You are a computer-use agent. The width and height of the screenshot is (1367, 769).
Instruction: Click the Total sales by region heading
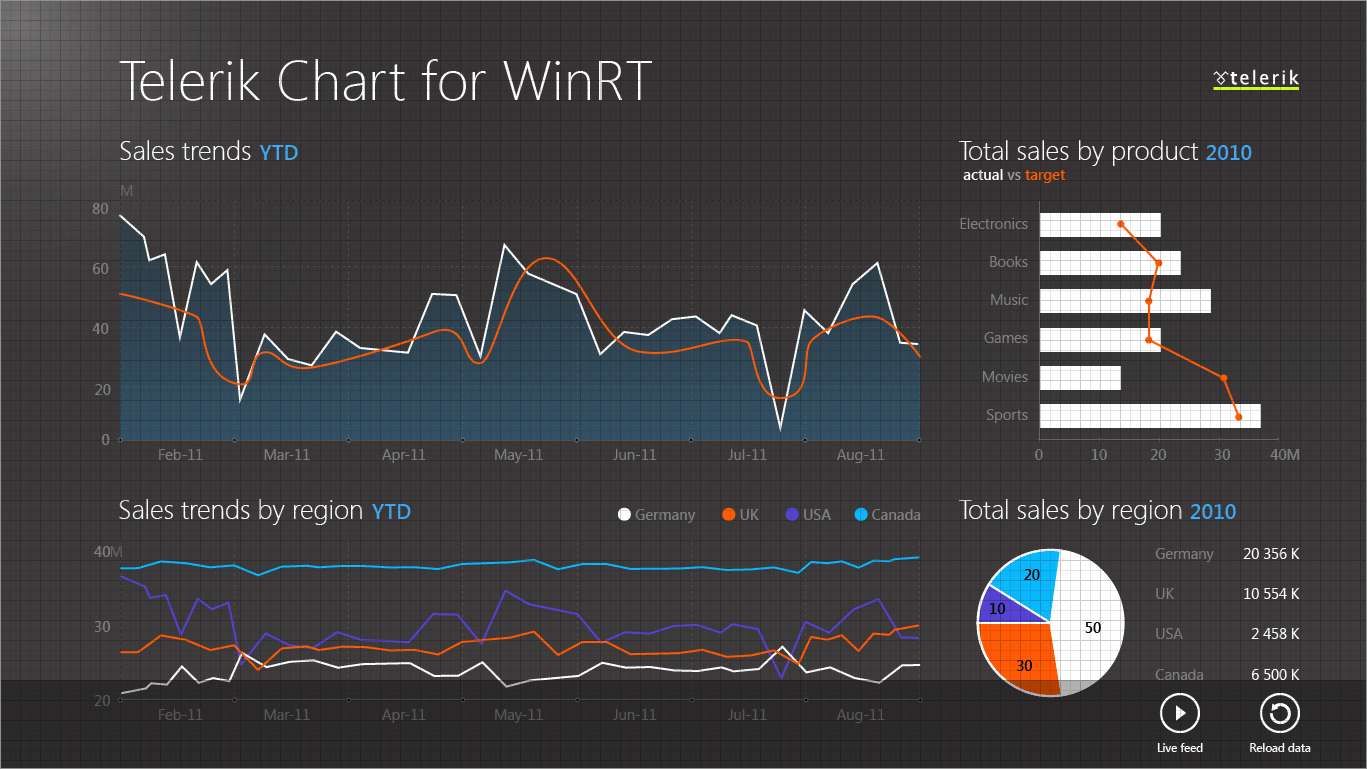[x=1098, y=511]
